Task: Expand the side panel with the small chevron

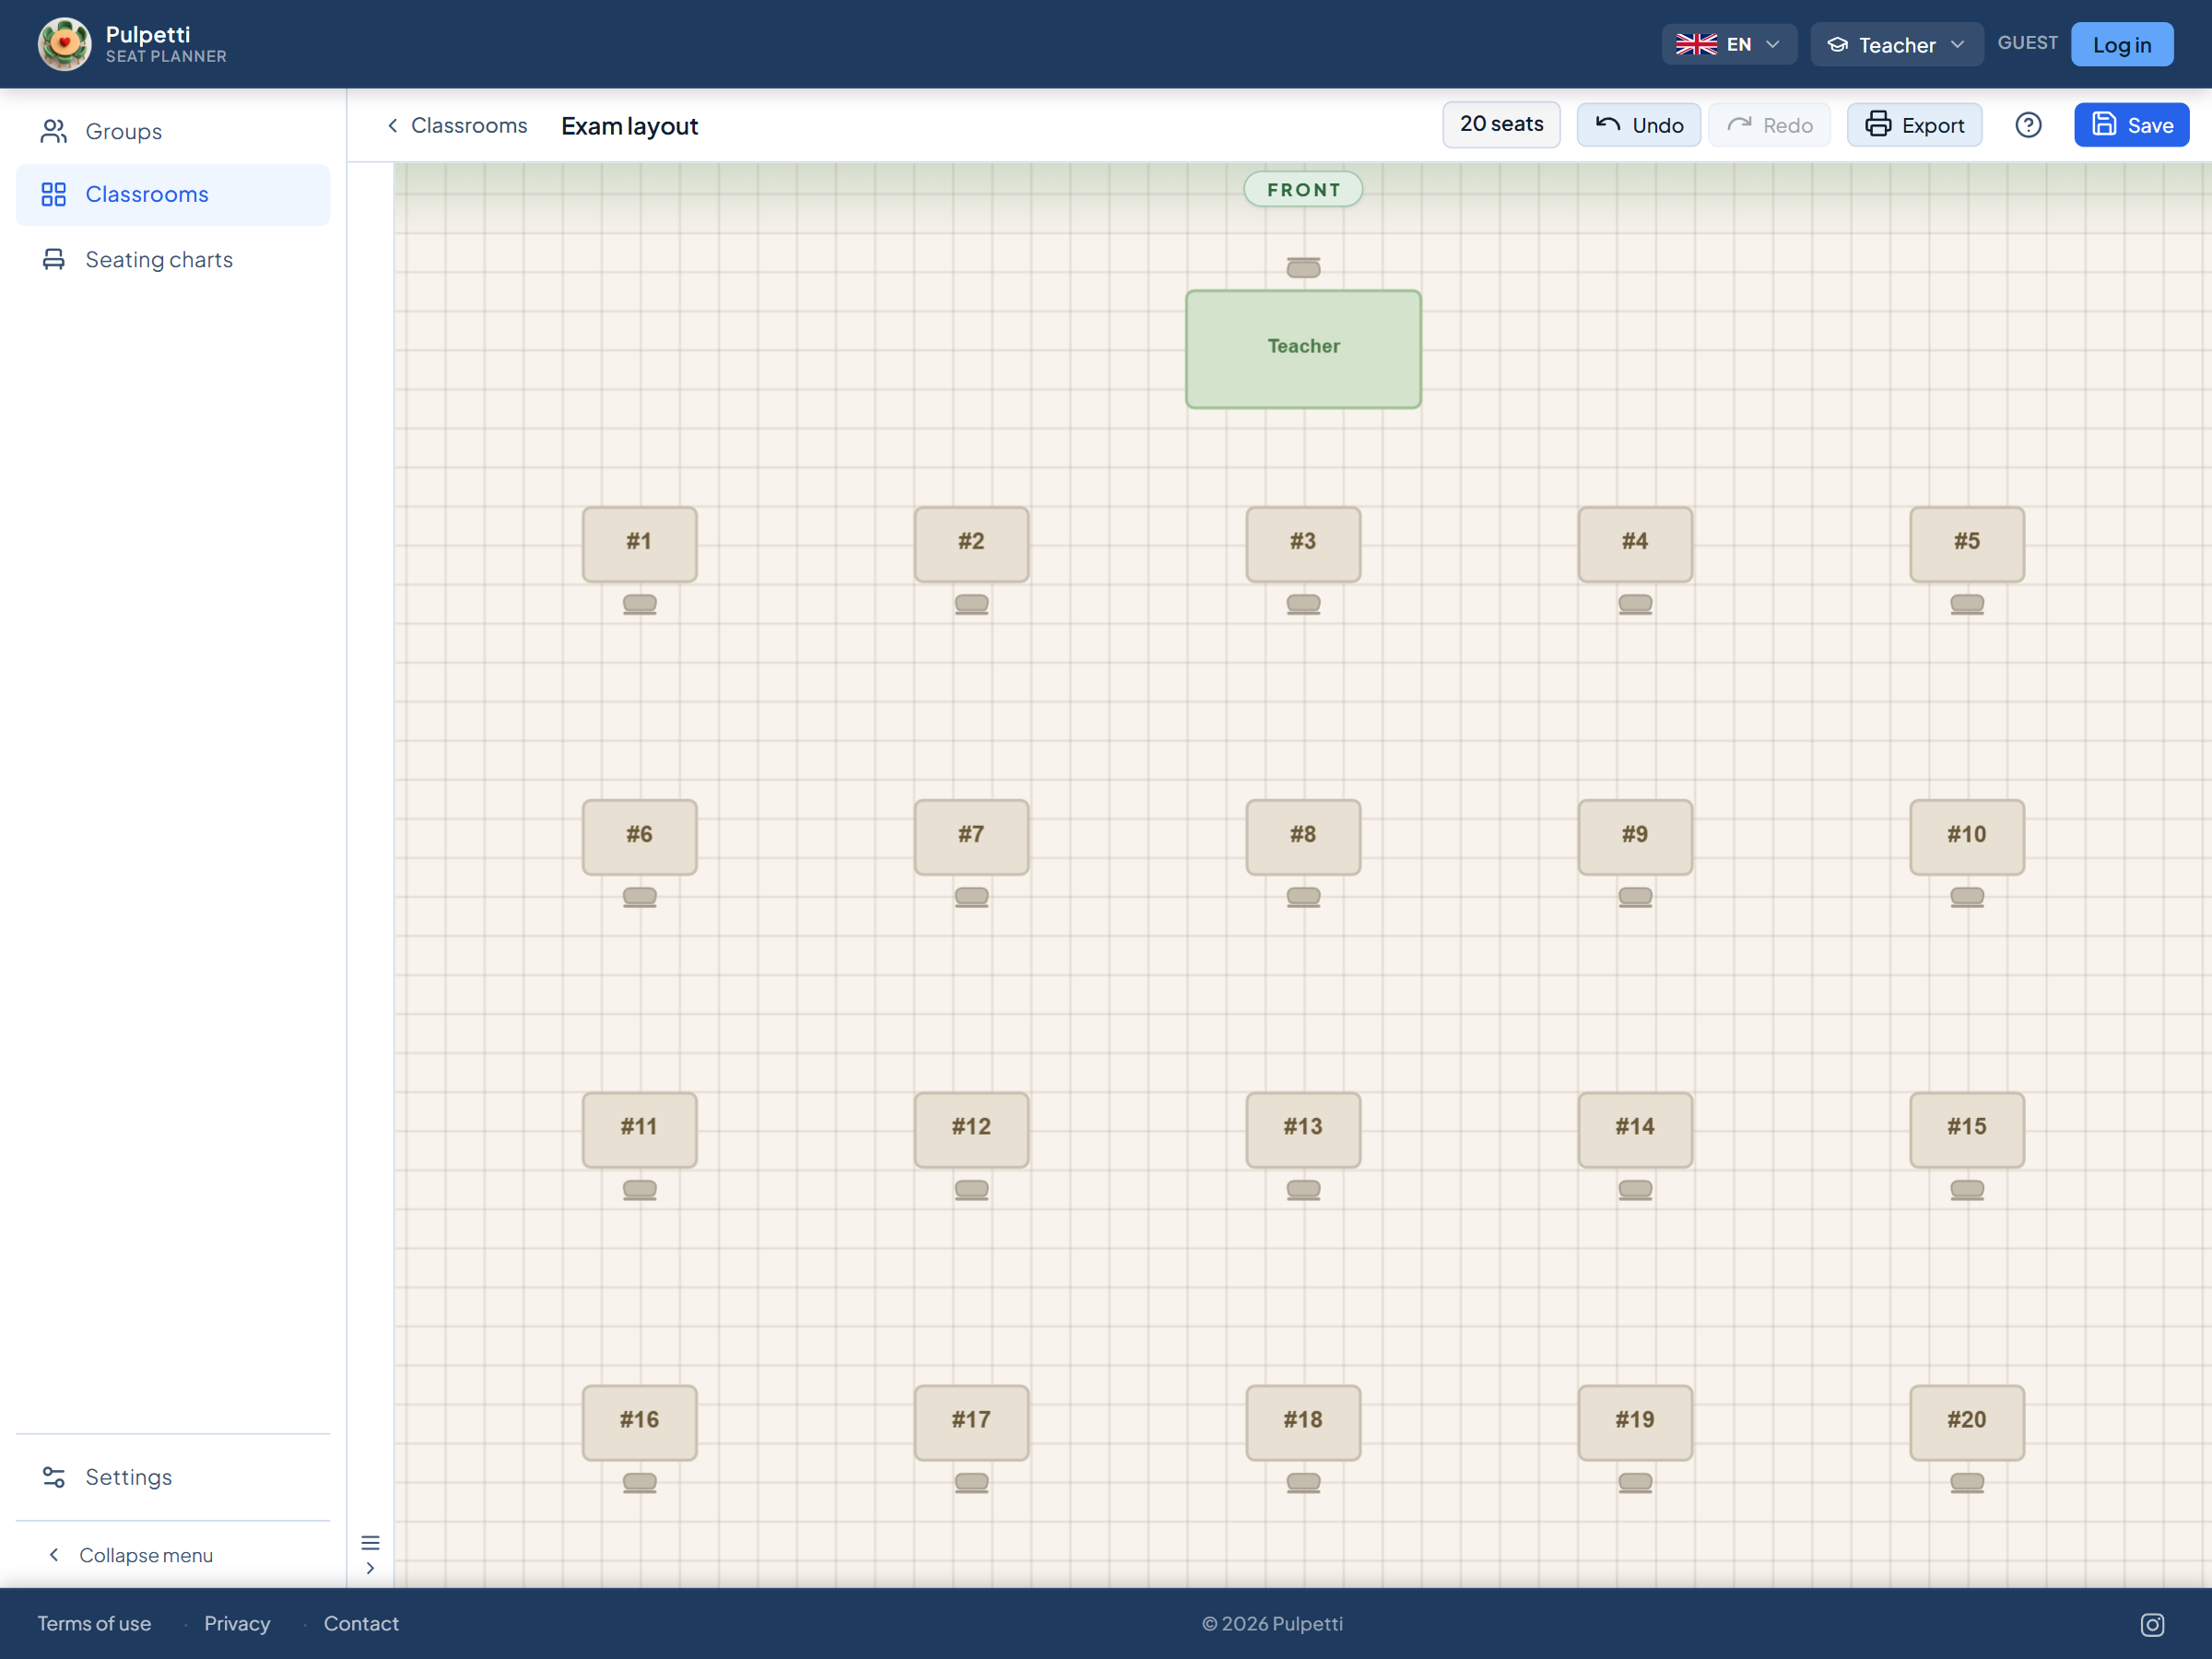Action: [x=370, y=1568]
